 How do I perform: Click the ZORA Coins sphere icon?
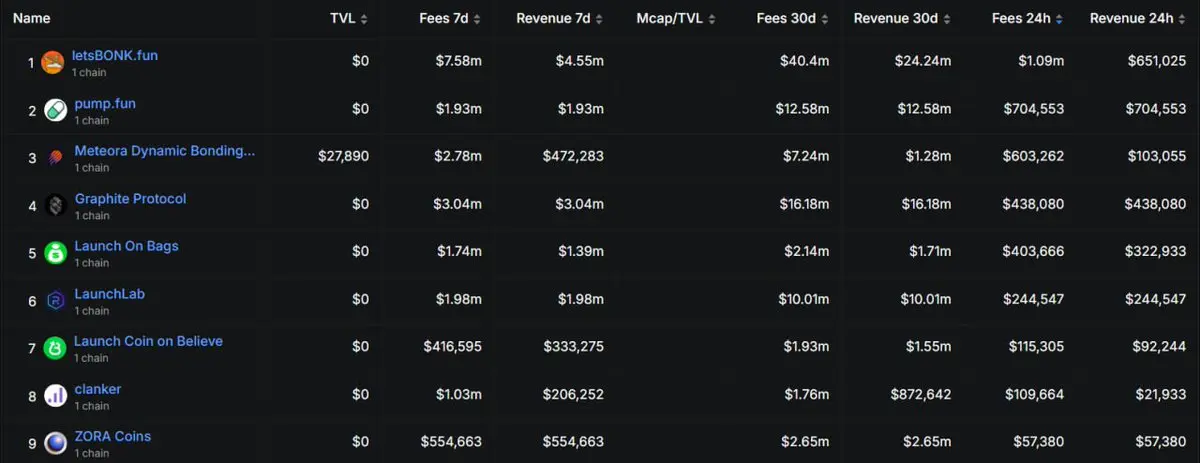click(x=56, y=443)
